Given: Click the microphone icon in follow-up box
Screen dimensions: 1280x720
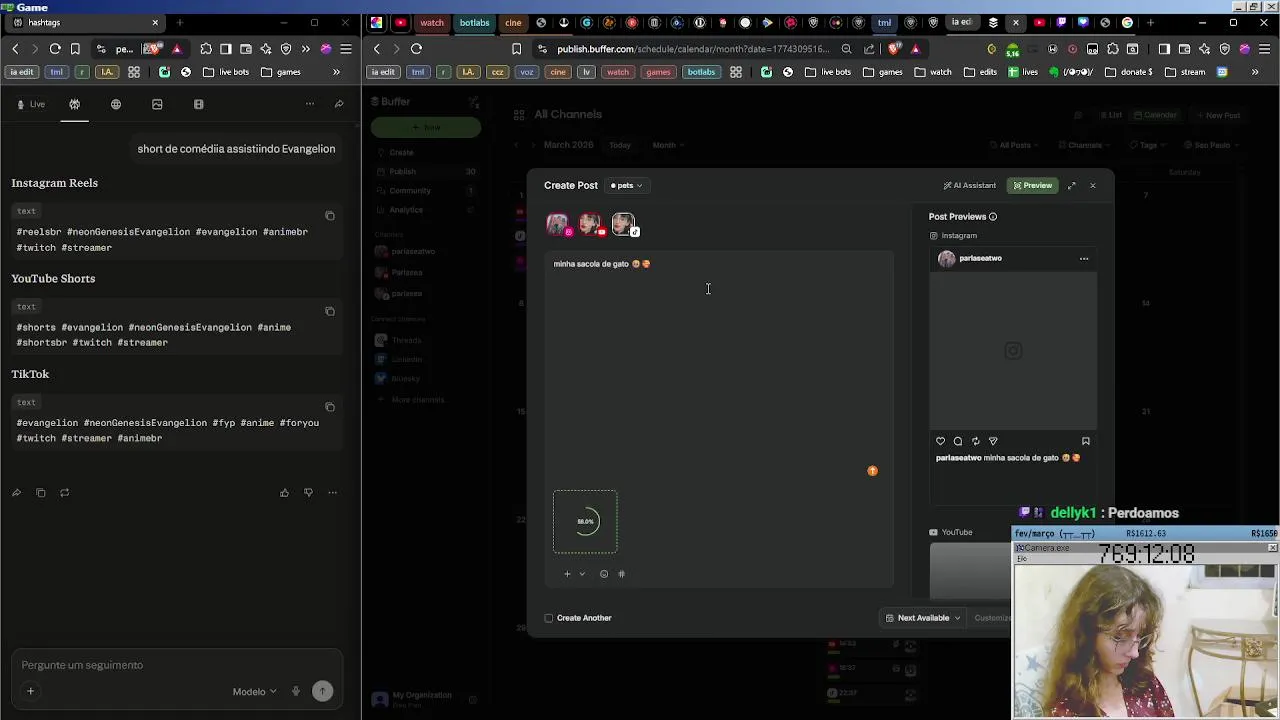Looking at the screenshot, I should point(296,691).
